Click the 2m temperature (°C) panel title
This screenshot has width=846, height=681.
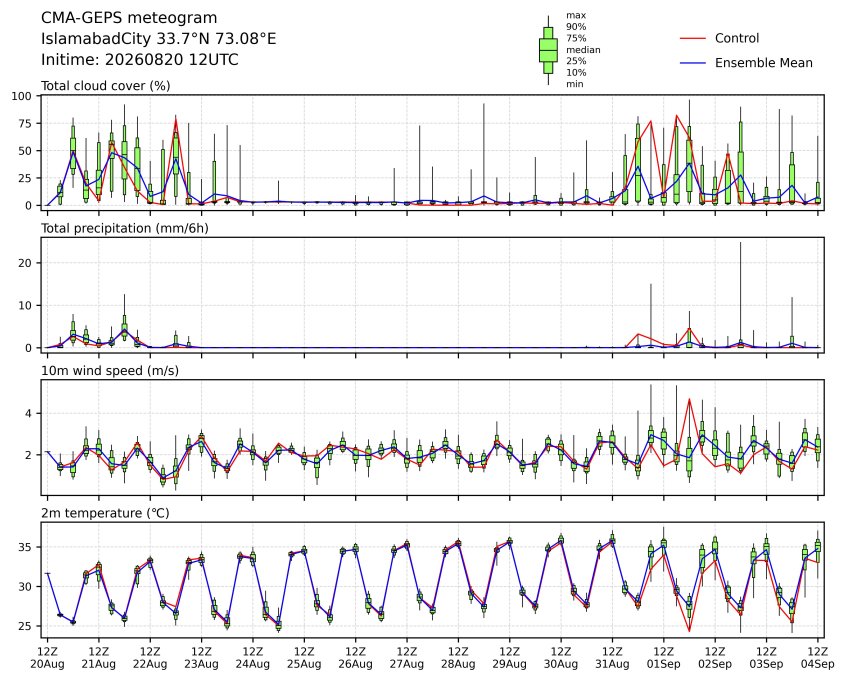pos(105,513)
